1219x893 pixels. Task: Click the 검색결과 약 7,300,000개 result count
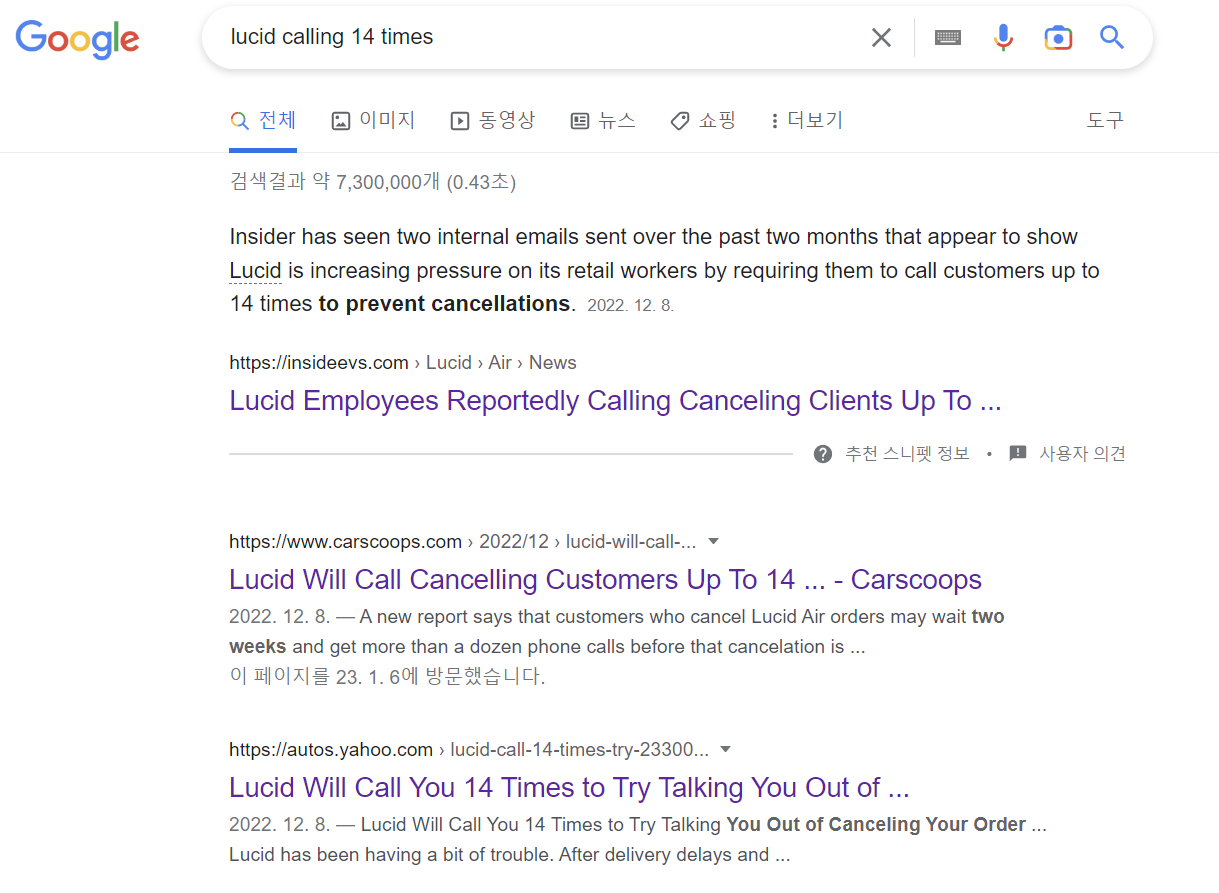pyautogui.click(x=372, y=182)
